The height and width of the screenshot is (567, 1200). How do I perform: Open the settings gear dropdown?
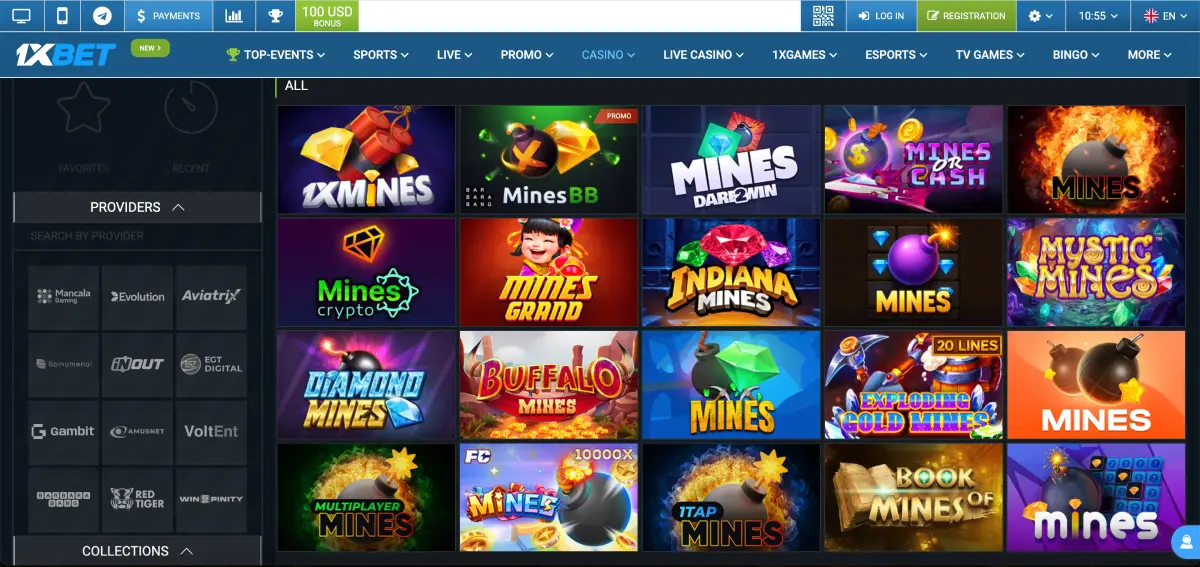coord(1040,16)
